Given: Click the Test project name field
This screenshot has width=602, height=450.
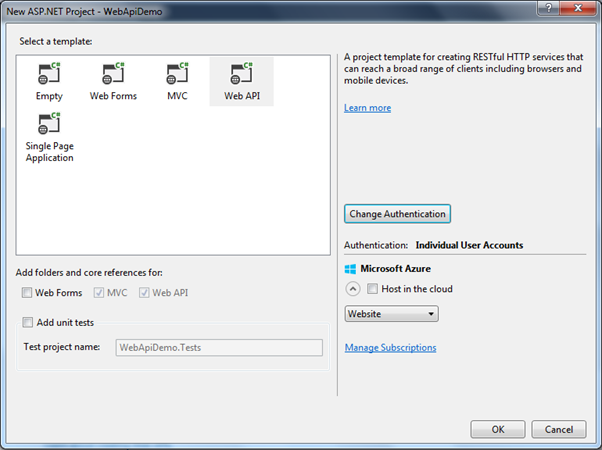Looking at the screenshot, I should pyautogui.click(x=219, y=347).
